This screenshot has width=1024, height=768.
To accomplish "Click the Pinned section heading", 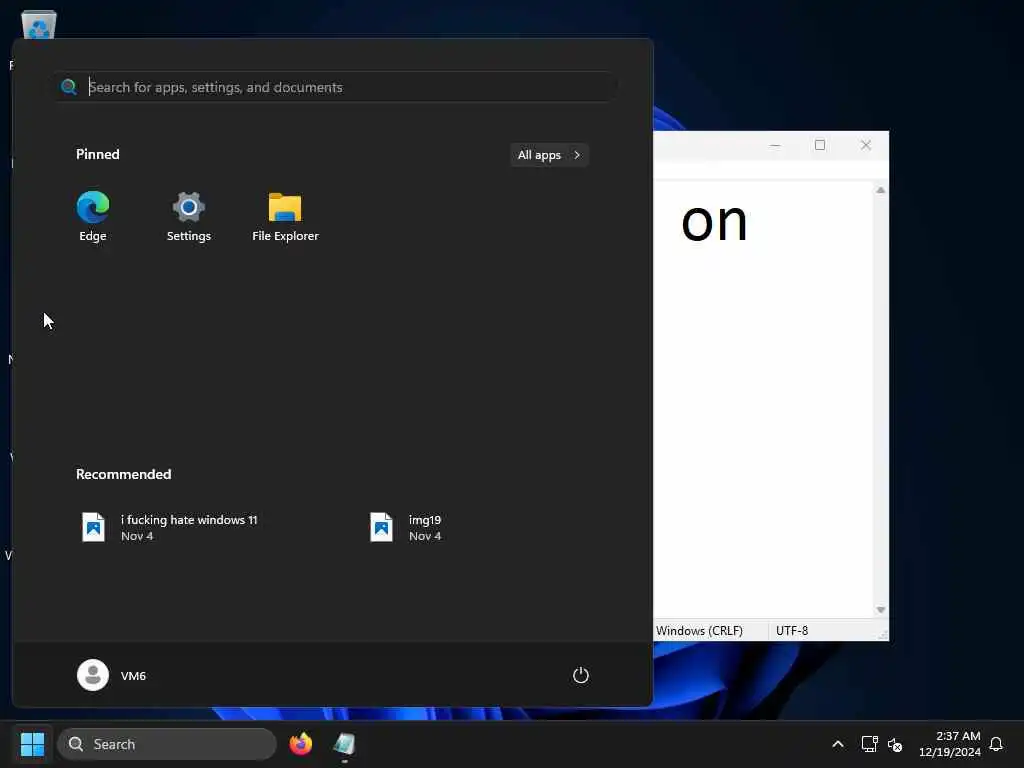I will 98,154.
